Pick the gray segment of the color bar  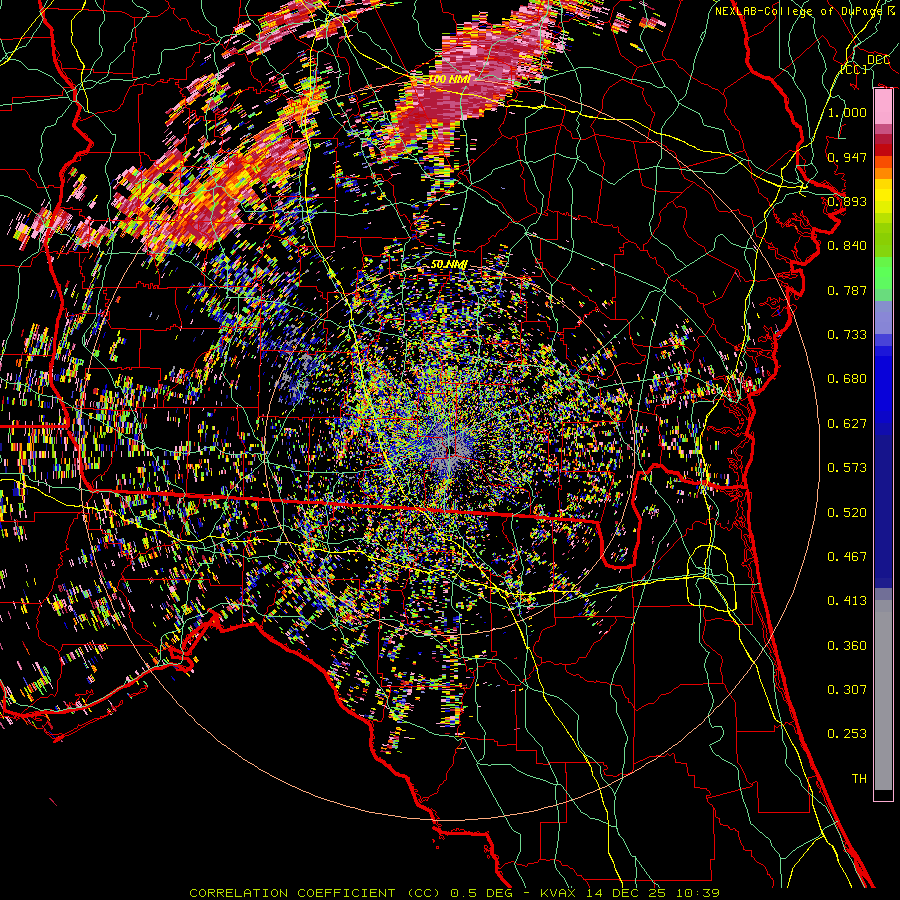(883, 695)
